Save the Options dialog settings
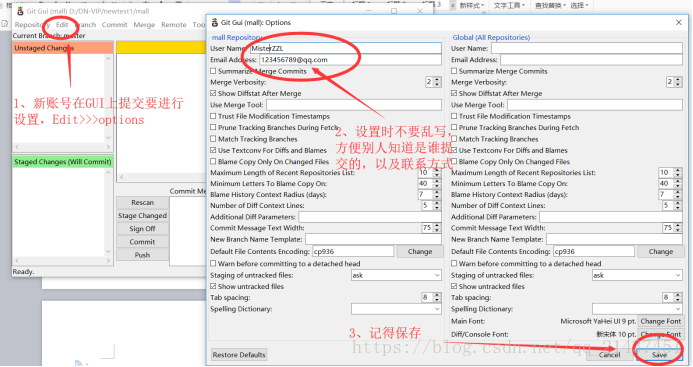This screenshot has width=693, height=367. [x=659, y=355]
